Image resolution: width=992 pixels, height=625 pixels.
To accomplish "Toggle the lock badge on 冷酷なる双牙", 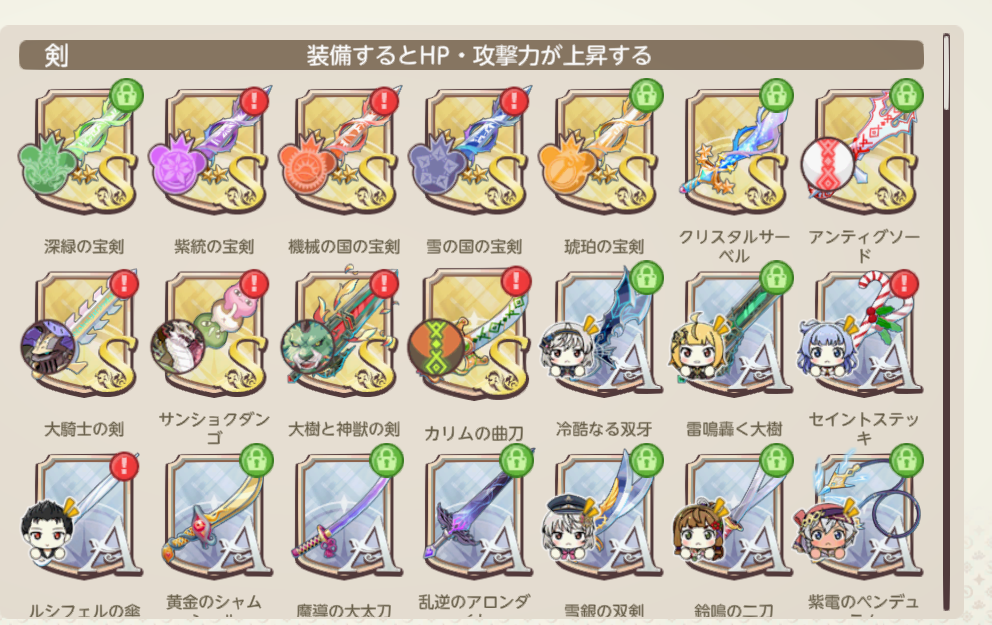I will pyautogui.click(x=646, y=278).
